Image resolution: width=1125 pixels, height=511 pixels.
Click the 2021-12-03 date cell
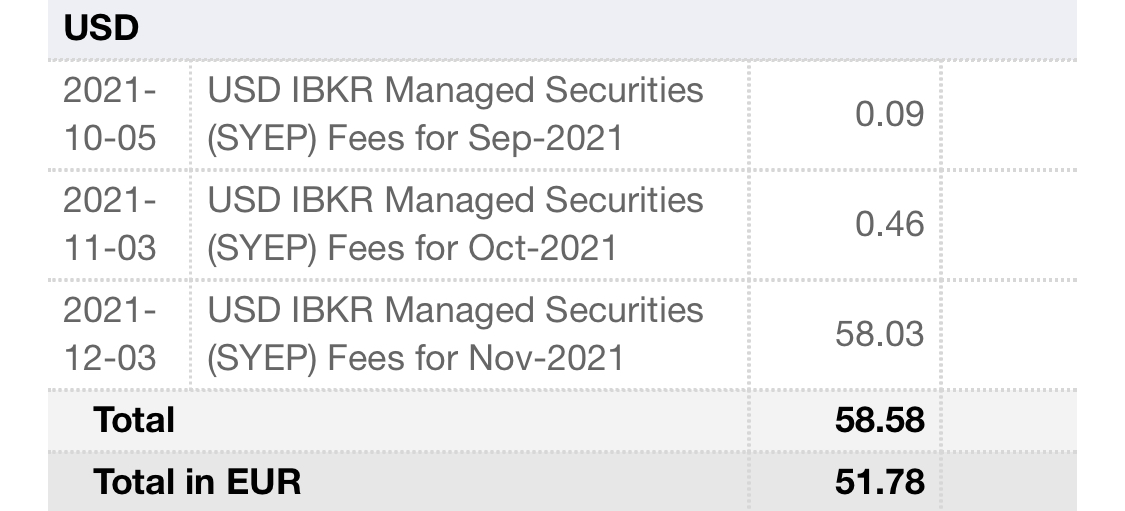coord(109,334)
